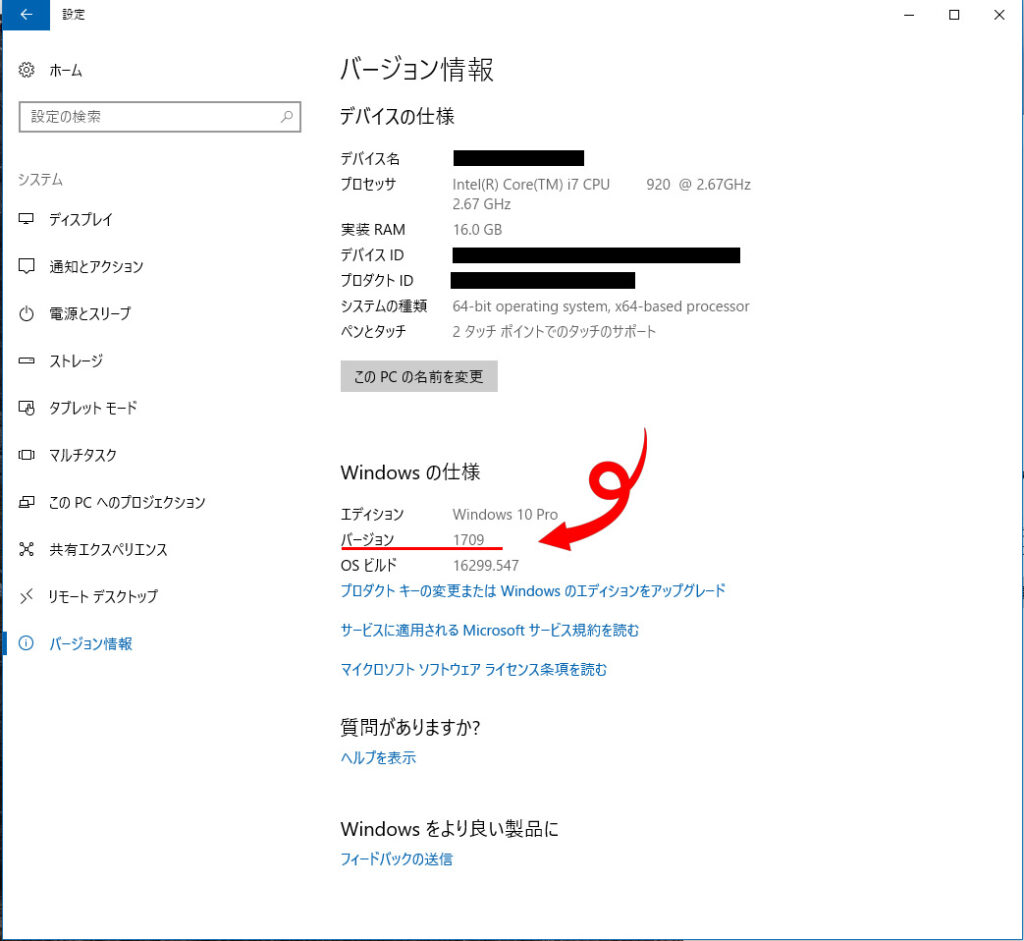The height and width of the screenshot is (941, 1024).
Task: Select マルチタスク in sidebar
Action: [x=83, y=455]
